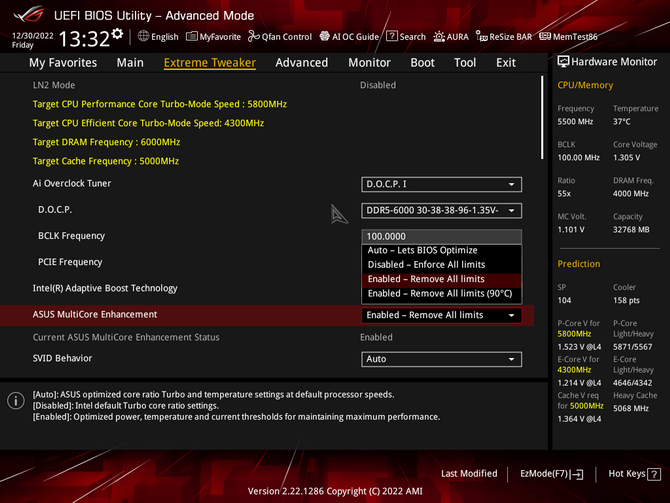Click the BCLK Frequency value field

click(441, 236)
